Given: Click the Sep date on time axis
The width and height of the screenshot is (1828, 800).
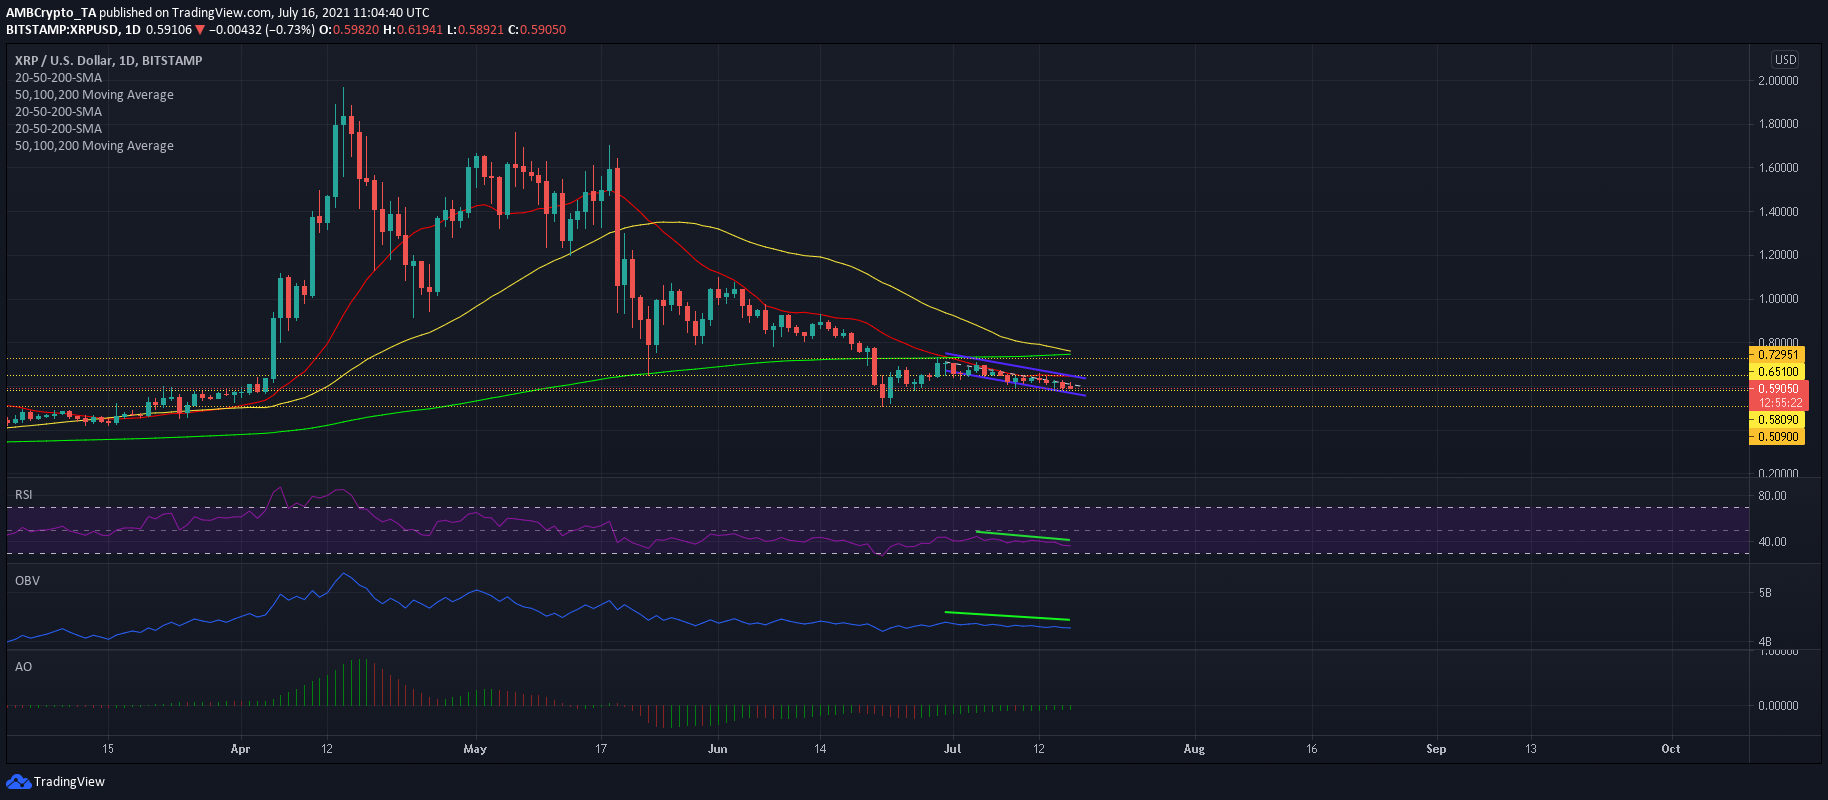Looking at the screenshot, I should coord(1436,749).
